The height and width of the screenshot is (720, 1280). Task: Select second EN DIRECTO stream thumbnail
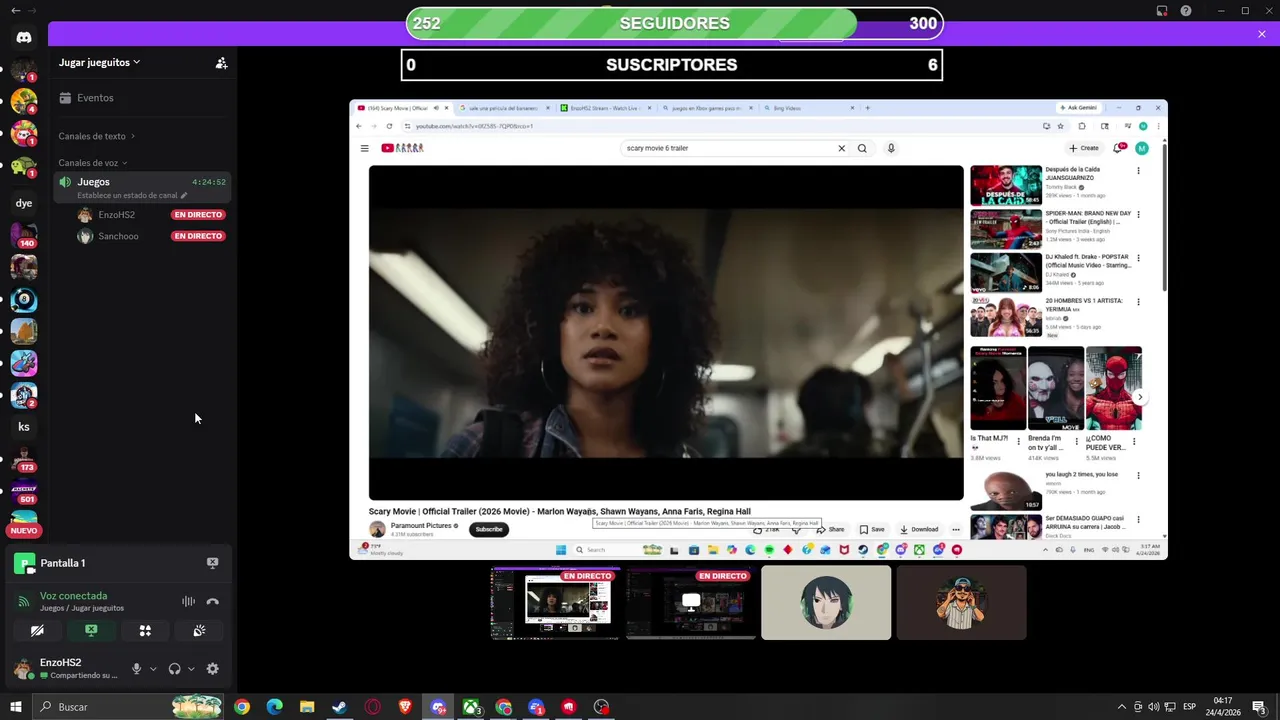[691, 603]
